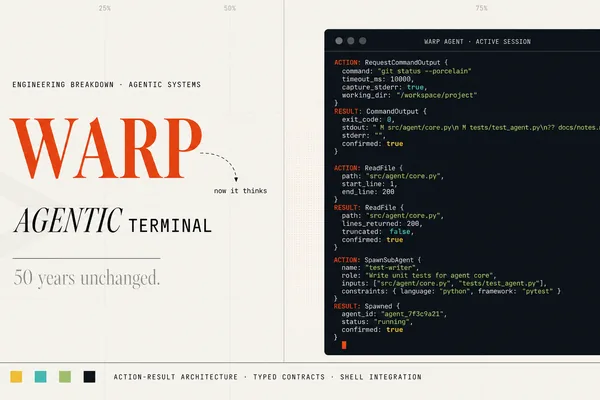The height and width of the screenshot is (400, 600).
Task: Click 'TYPED CONTRACTS' footer text
Action: click(x=289, y=377)
